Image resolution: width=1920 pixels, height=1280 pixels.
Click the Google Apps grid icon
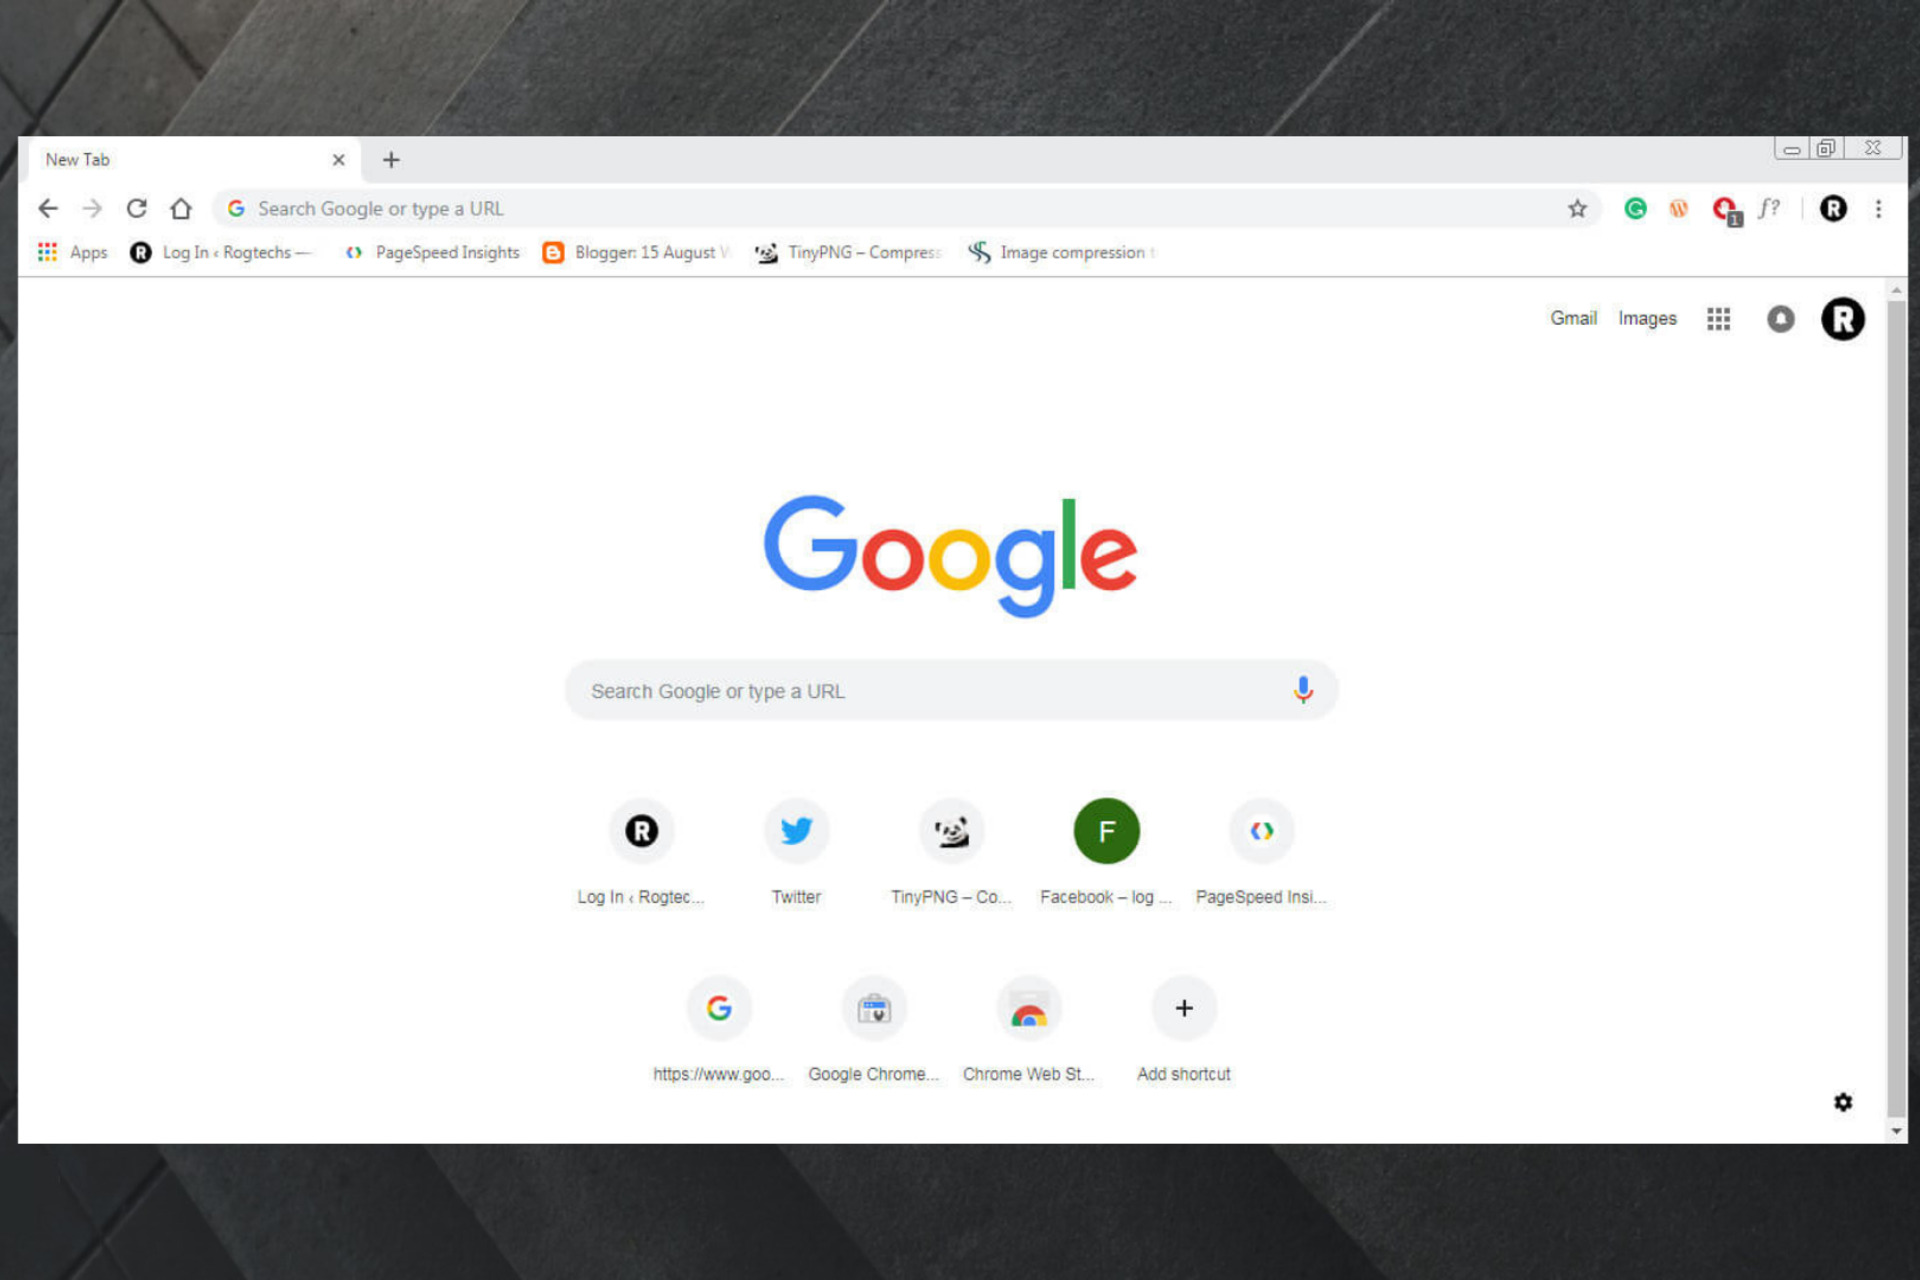[x=1719, y=317]
